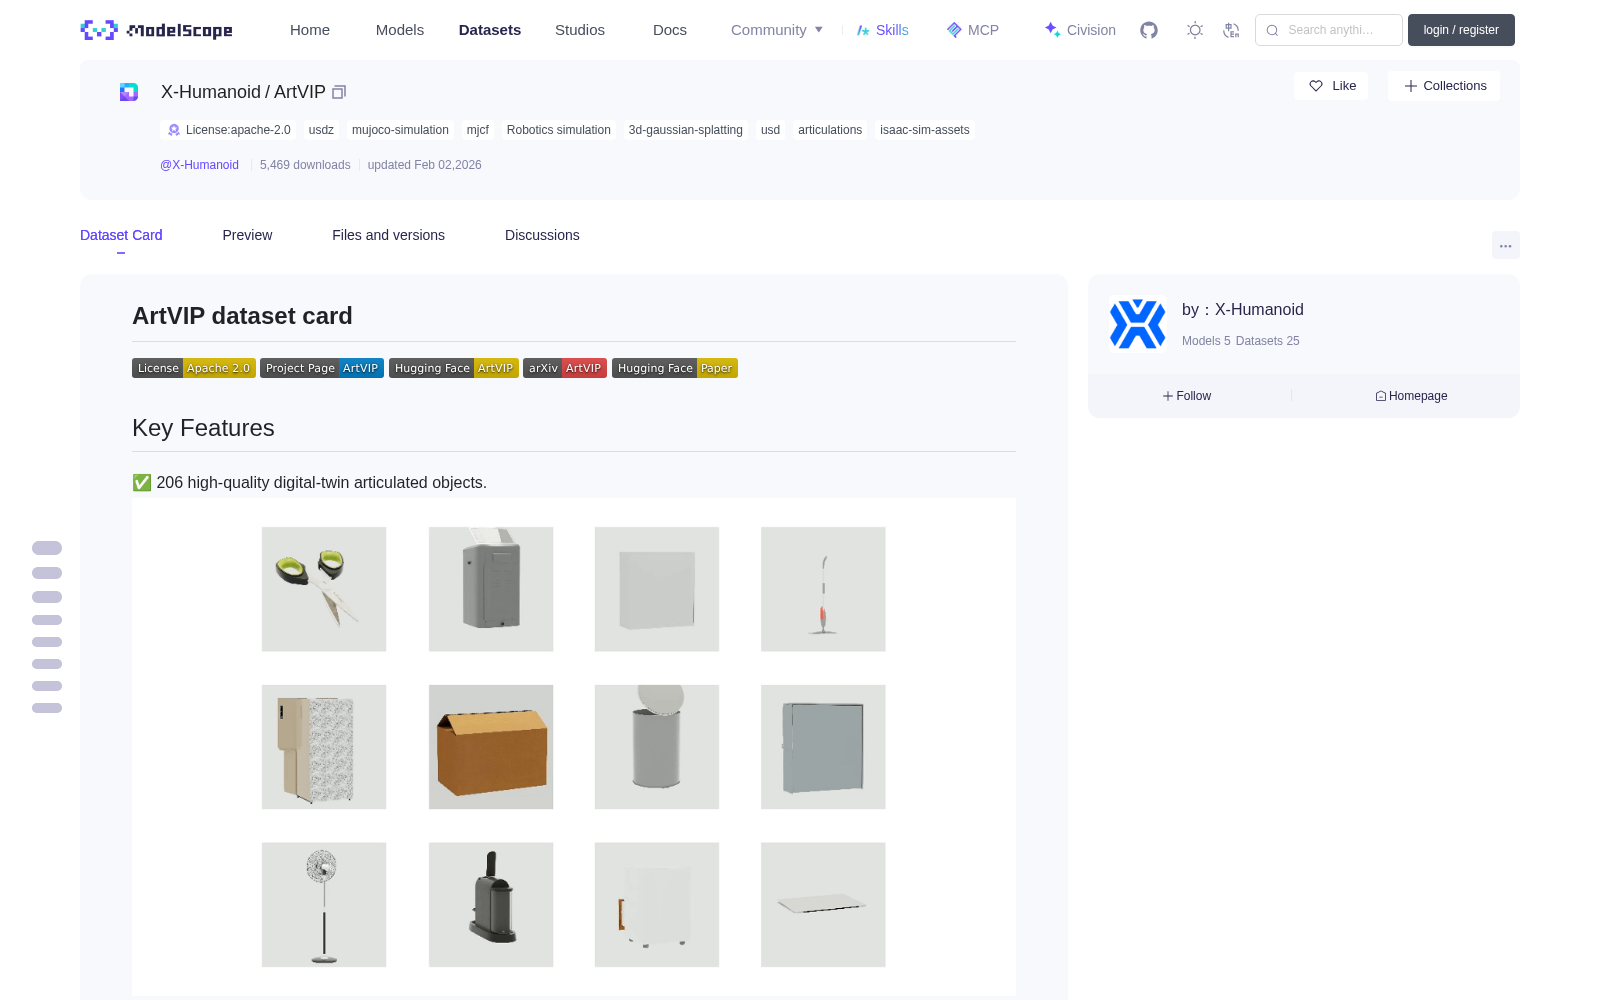Click the 3d-gaussian-splatting tag
The height and width of the screenshot is (1000, 1600).
pos(685,130)
